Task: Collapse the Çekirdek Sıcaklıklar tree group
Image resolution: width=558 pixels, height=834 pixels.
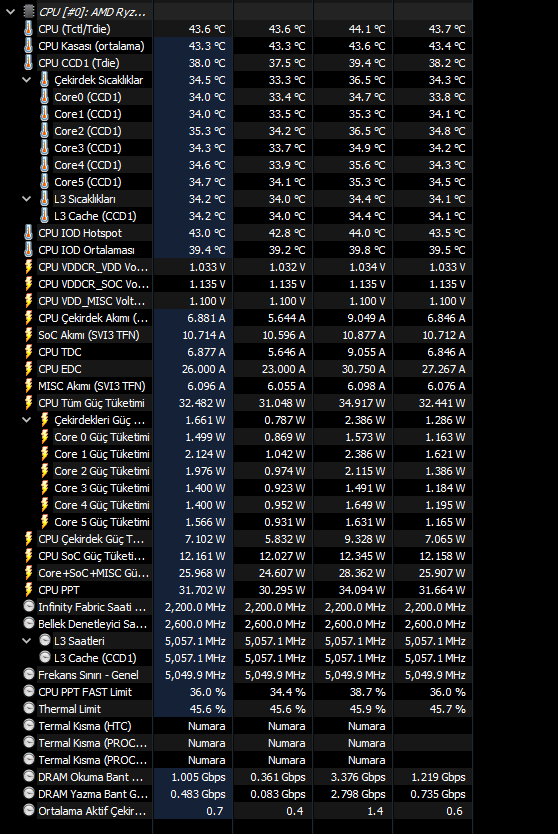Action: (27, 80)
